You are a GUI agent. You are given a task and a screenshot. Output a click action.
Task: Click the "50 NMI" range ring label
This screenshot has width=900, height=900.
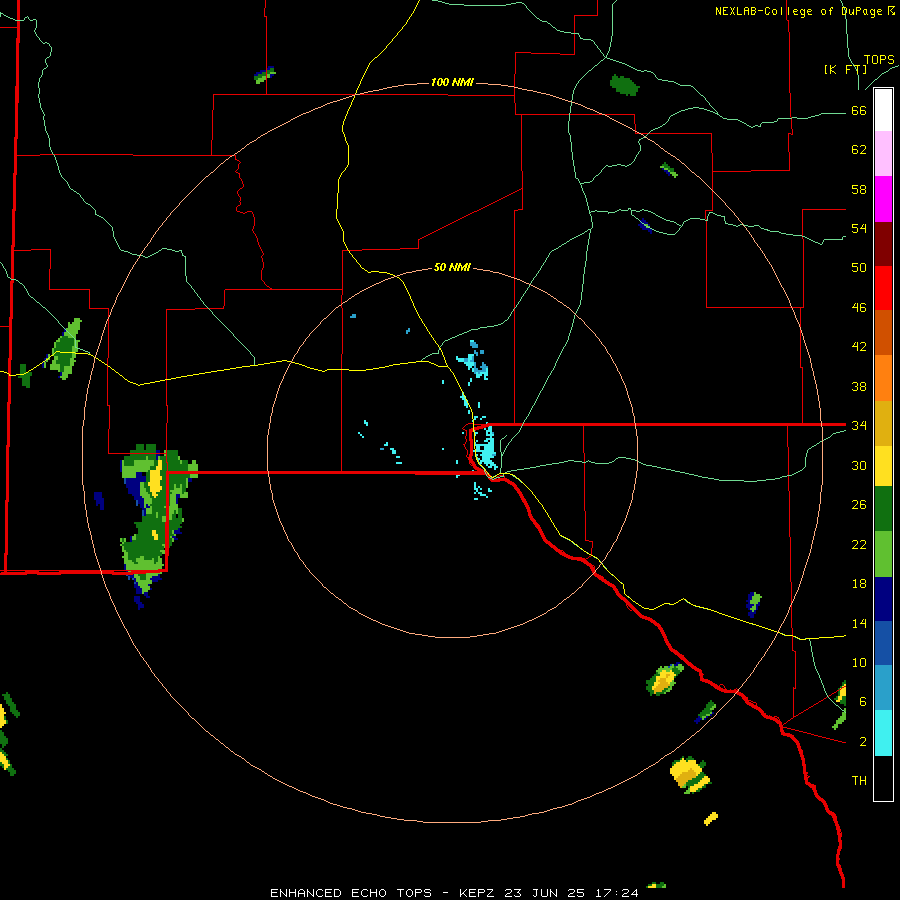click(452, 267)
